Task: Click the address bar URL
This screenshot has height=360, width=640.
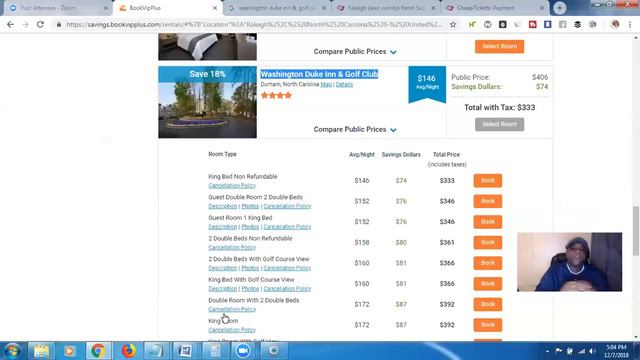Action: [x=253, y=24]
